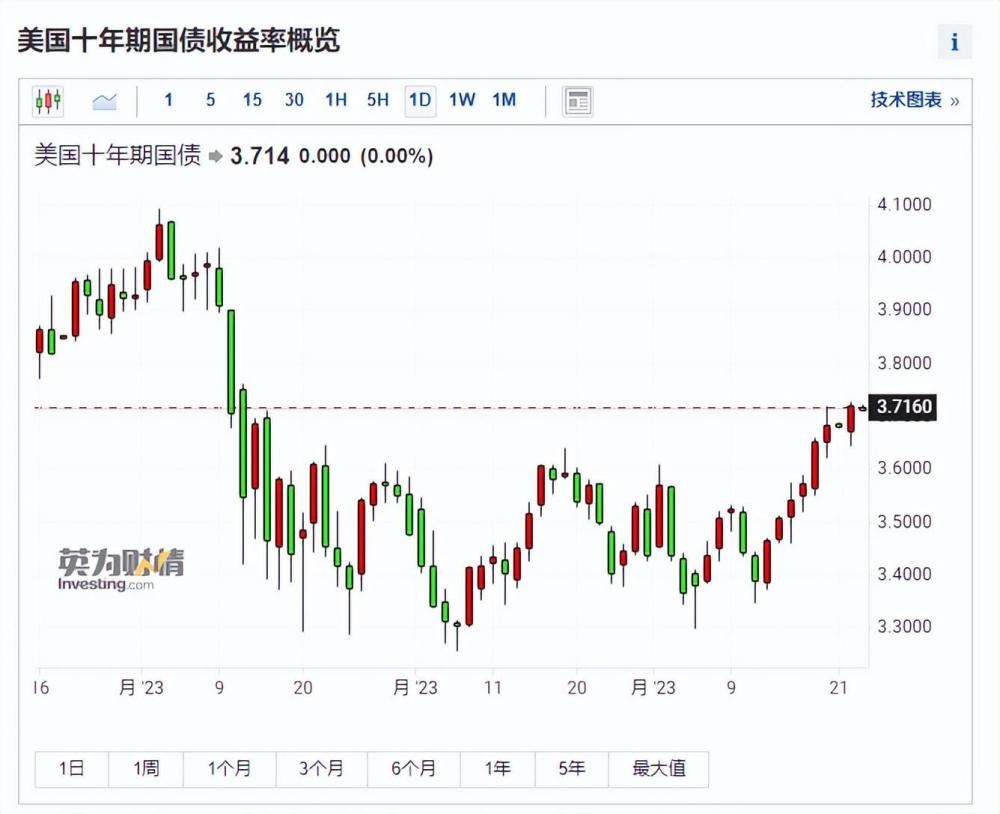This screenshot has width=1000, height=814.
Task: Select the 1M monthly interval
Action: coord(504,100)
